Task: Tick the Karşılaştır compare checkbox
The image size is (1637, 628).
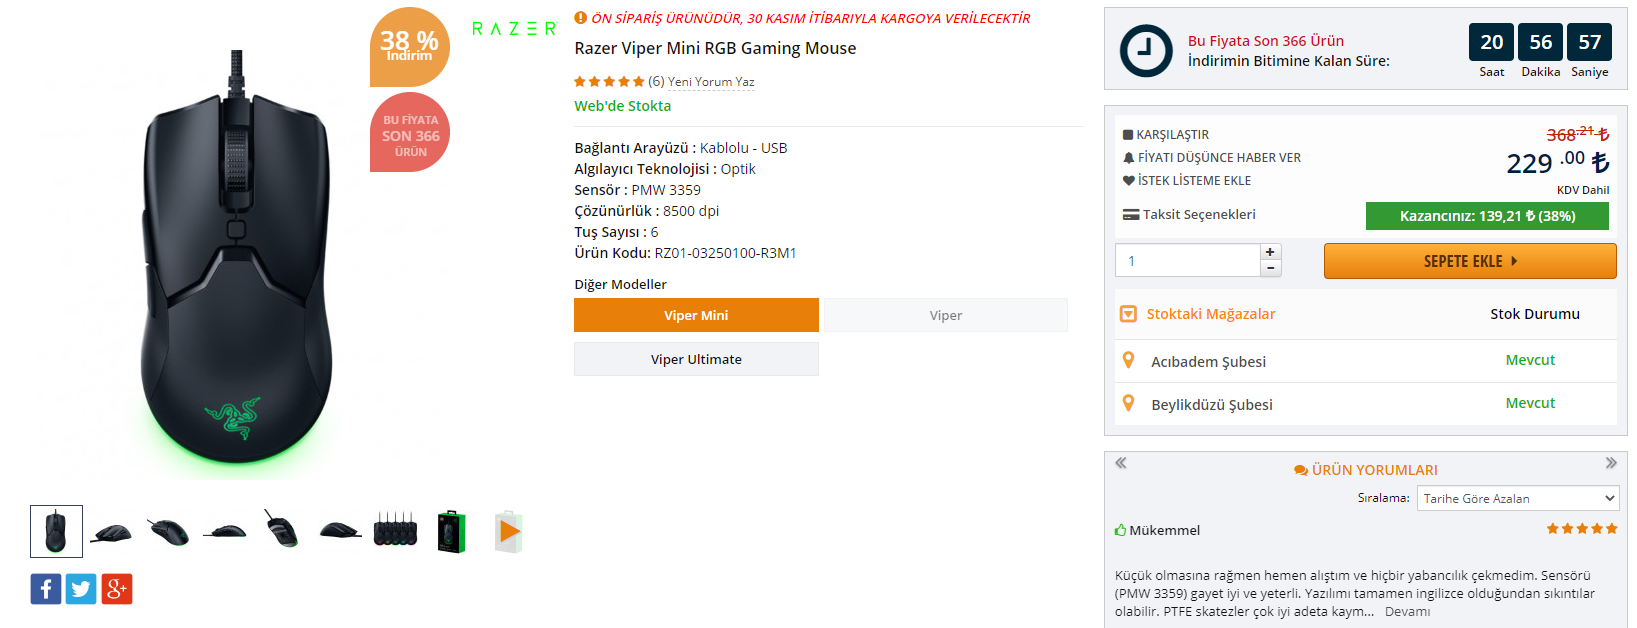Action: click(x=1128, y=135)
